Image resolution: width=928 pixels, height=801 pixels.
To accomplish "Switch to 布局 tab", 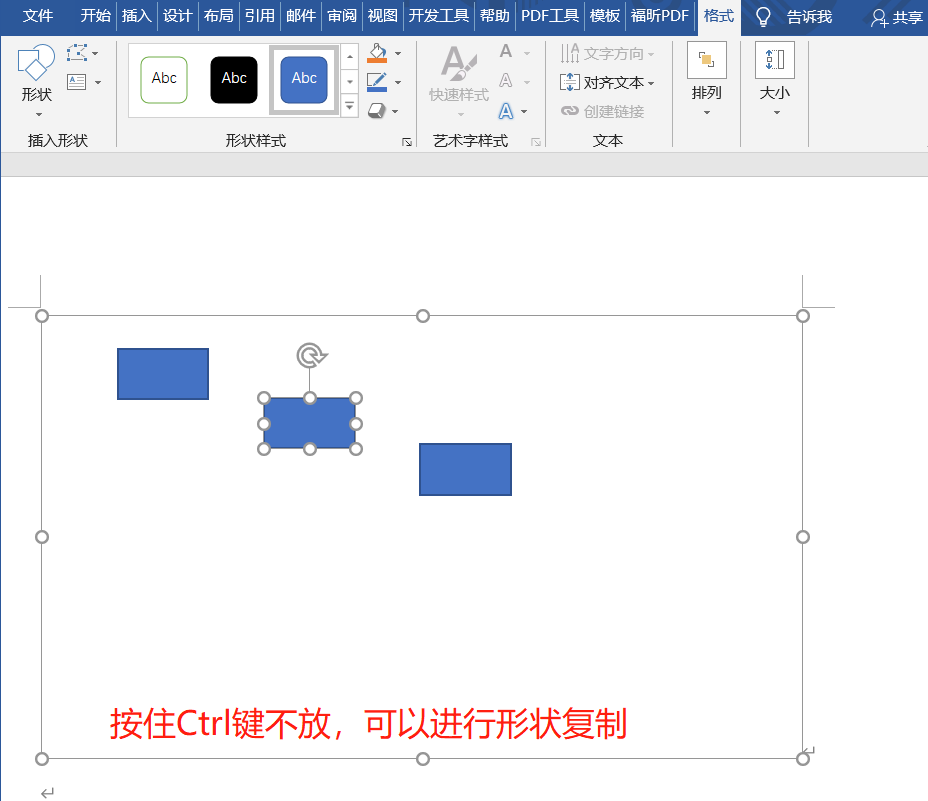I will 218,15.
